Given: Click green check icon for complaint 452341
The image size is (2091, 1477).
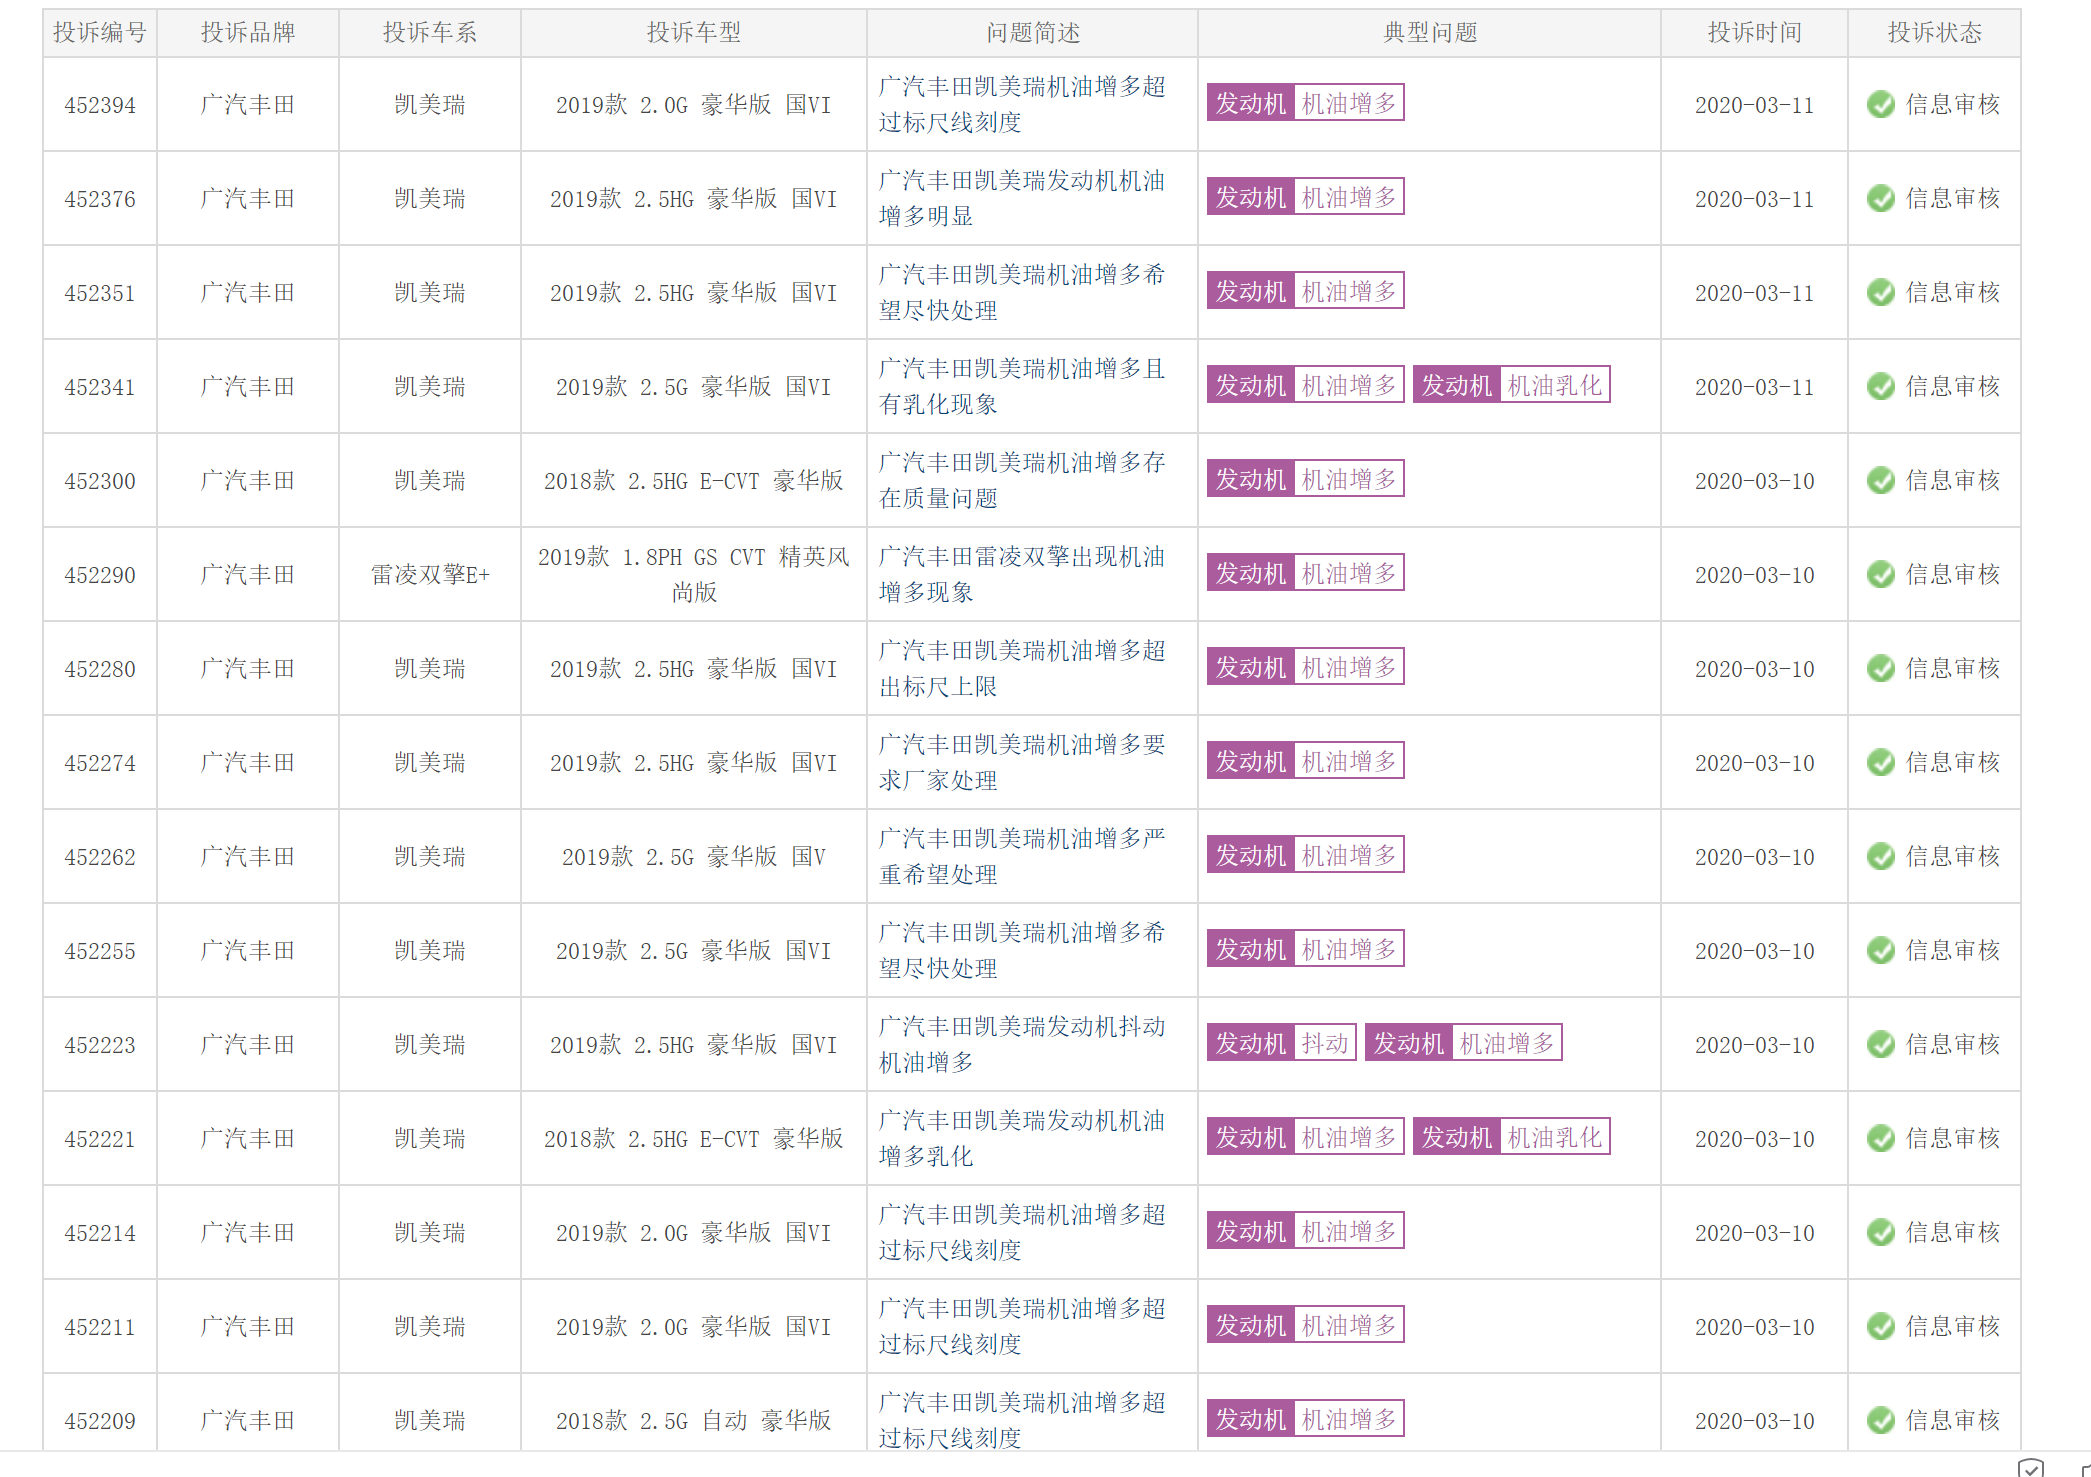Looking at the screenshot, I should [1881, 386].
